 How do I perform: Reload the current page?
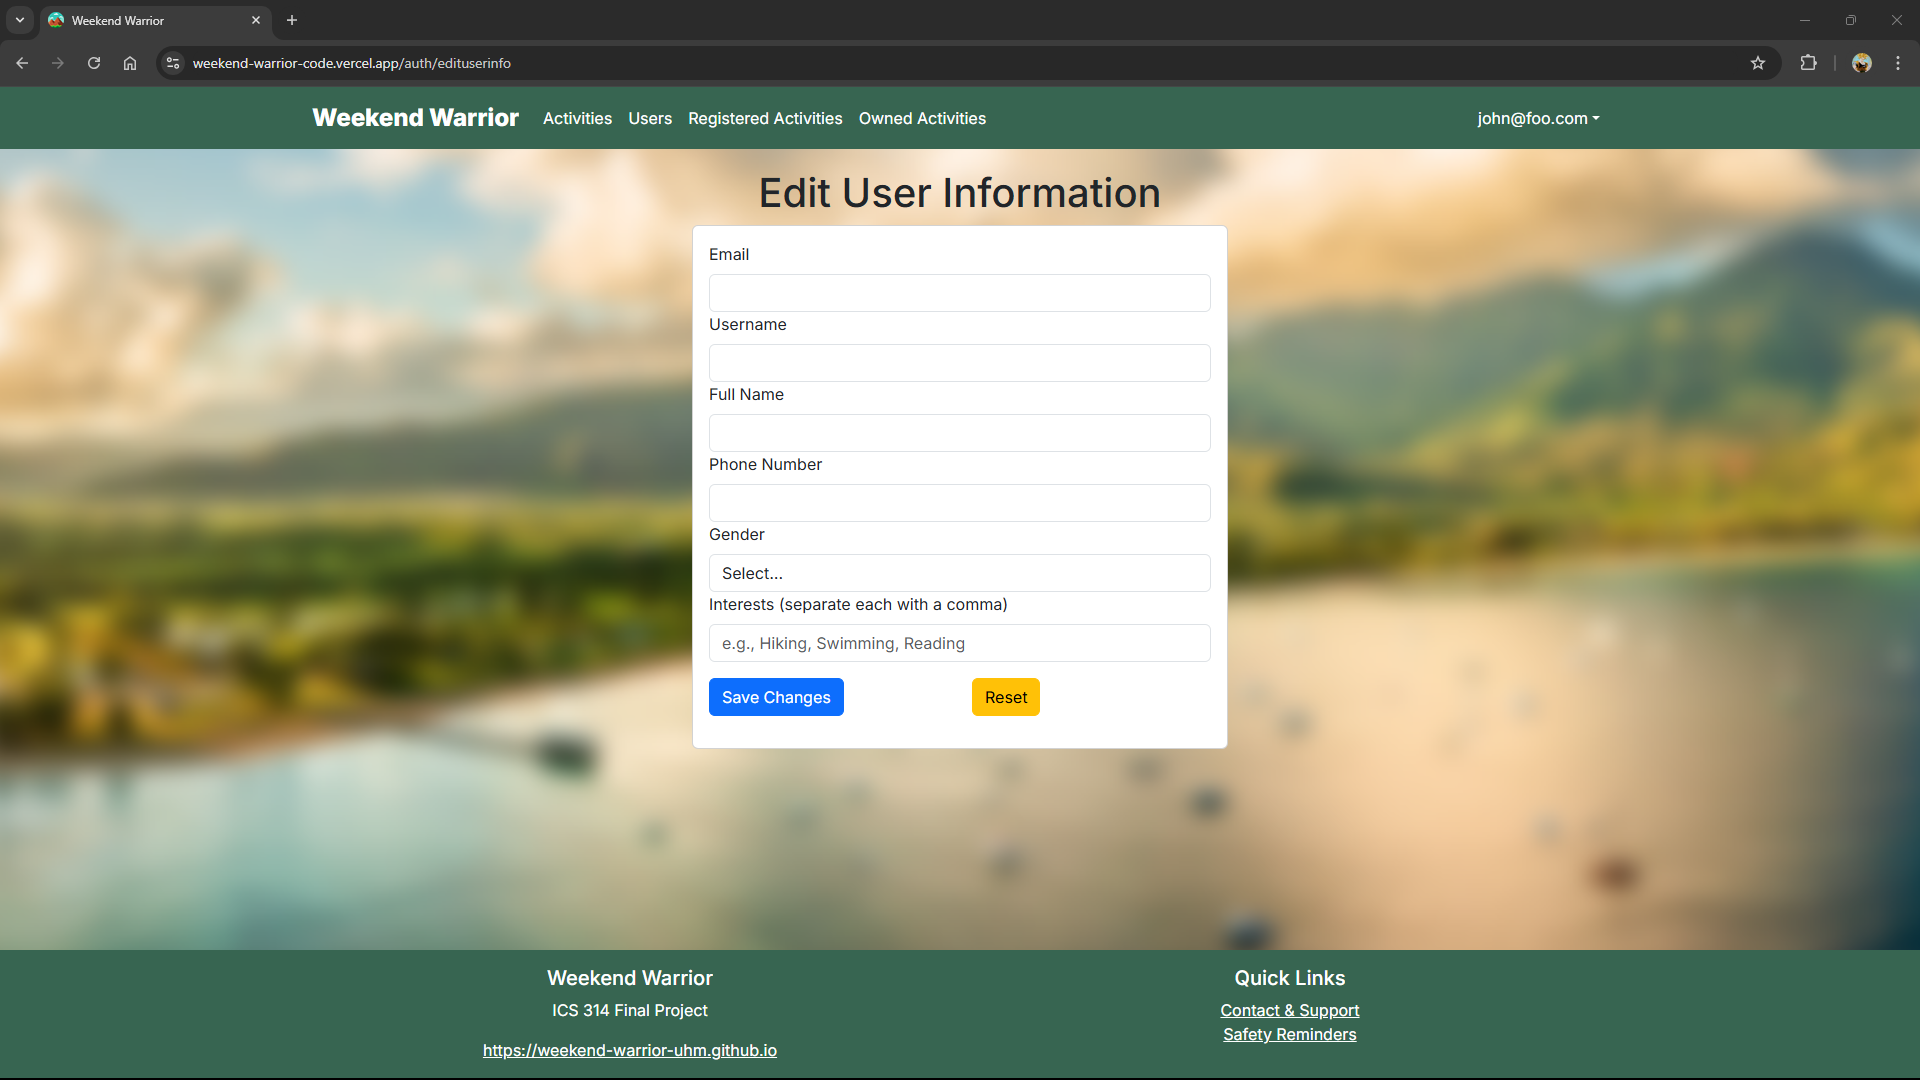pos(93,62)
